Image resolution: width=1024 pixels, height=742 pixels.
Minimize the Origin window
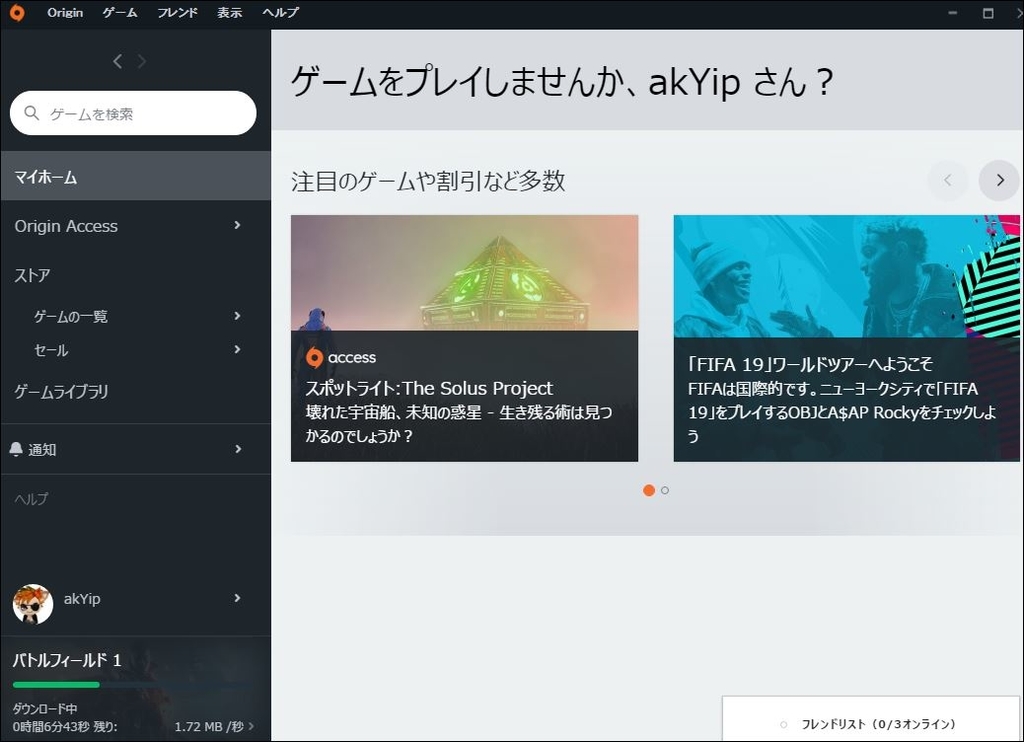[953, 12]
